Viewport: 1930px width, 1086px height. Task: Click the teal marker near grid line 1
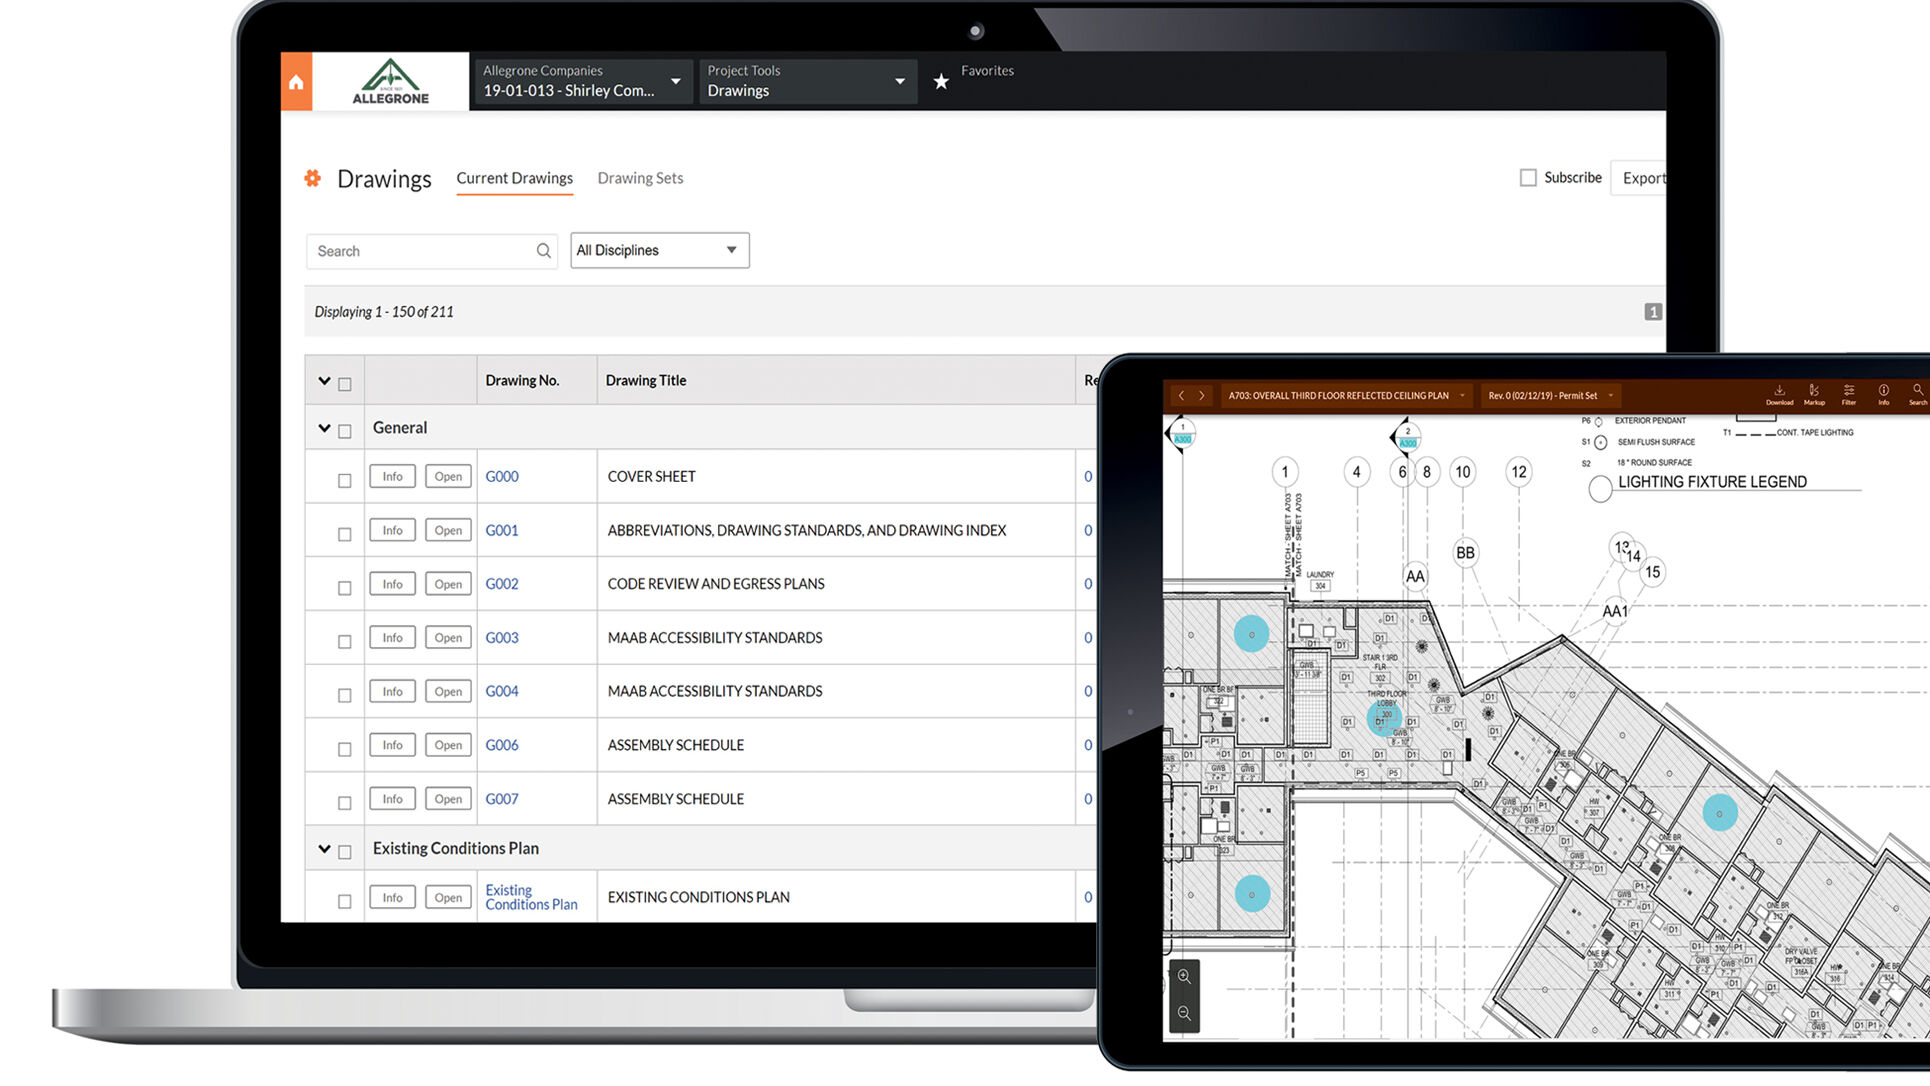[x=1251, y=634]
